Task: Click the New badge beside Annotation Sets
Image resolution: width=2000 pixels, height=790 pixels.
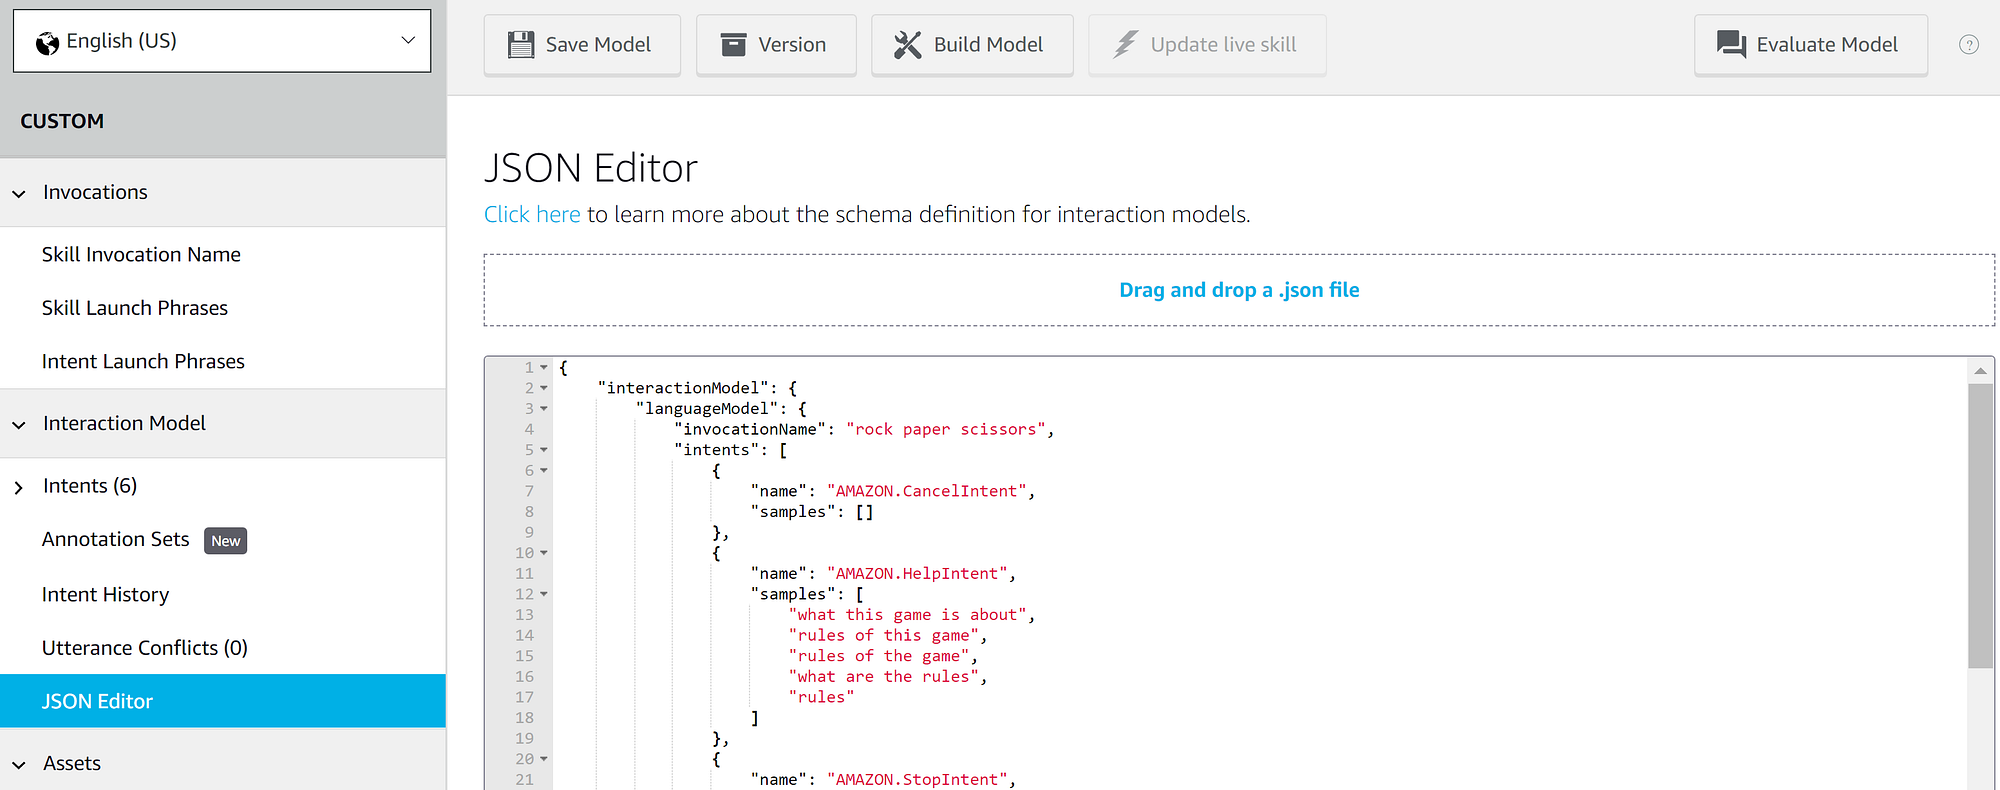Action: 225,541
